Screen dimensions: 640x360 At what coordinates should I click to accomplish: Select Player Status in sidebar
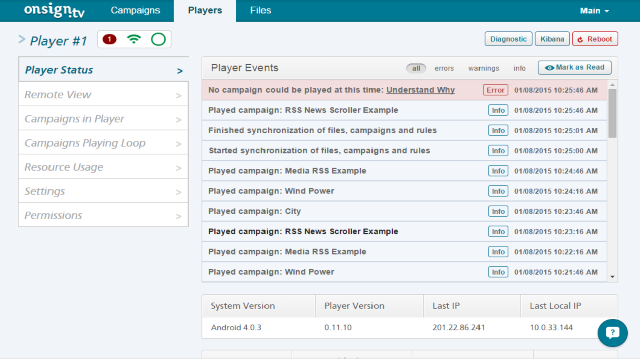click(x=104, y=70)
